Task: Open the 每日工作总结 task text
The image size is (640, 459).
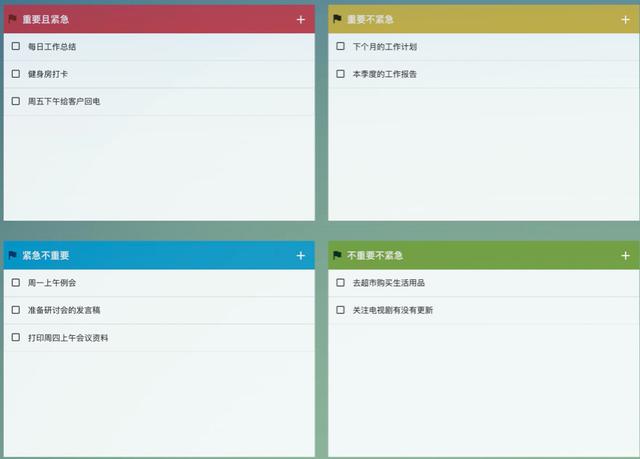Action: [x=52, y=47]
